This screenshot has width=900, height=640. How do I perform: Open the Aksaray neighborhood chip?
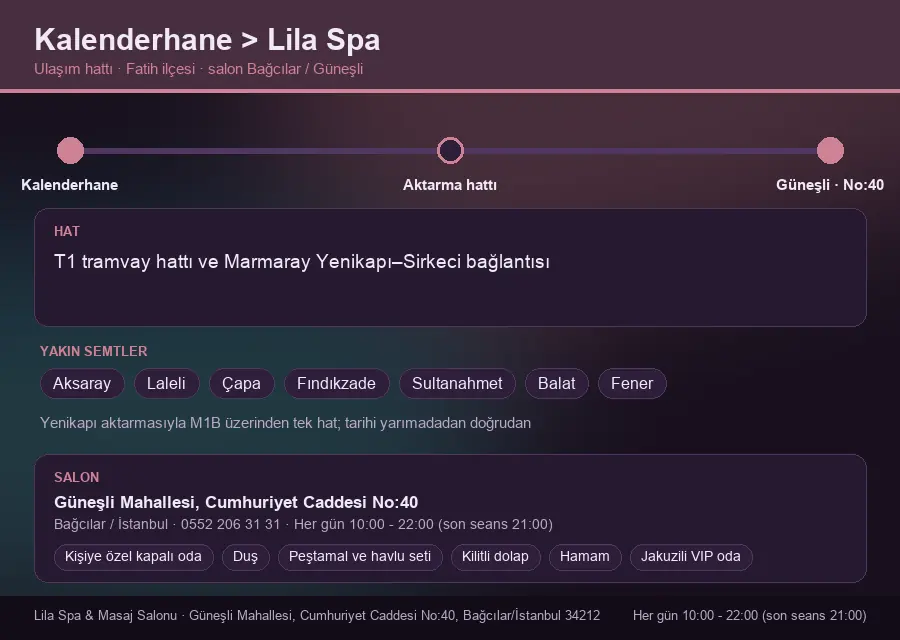coord(82,383)
